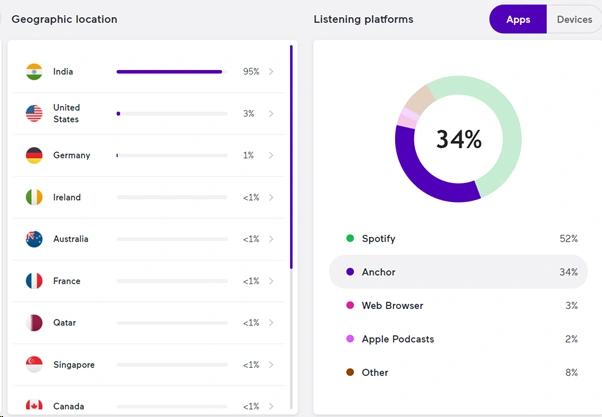Select Spotify in platform legend
602x417 pixels.
[x=378, y=239]
